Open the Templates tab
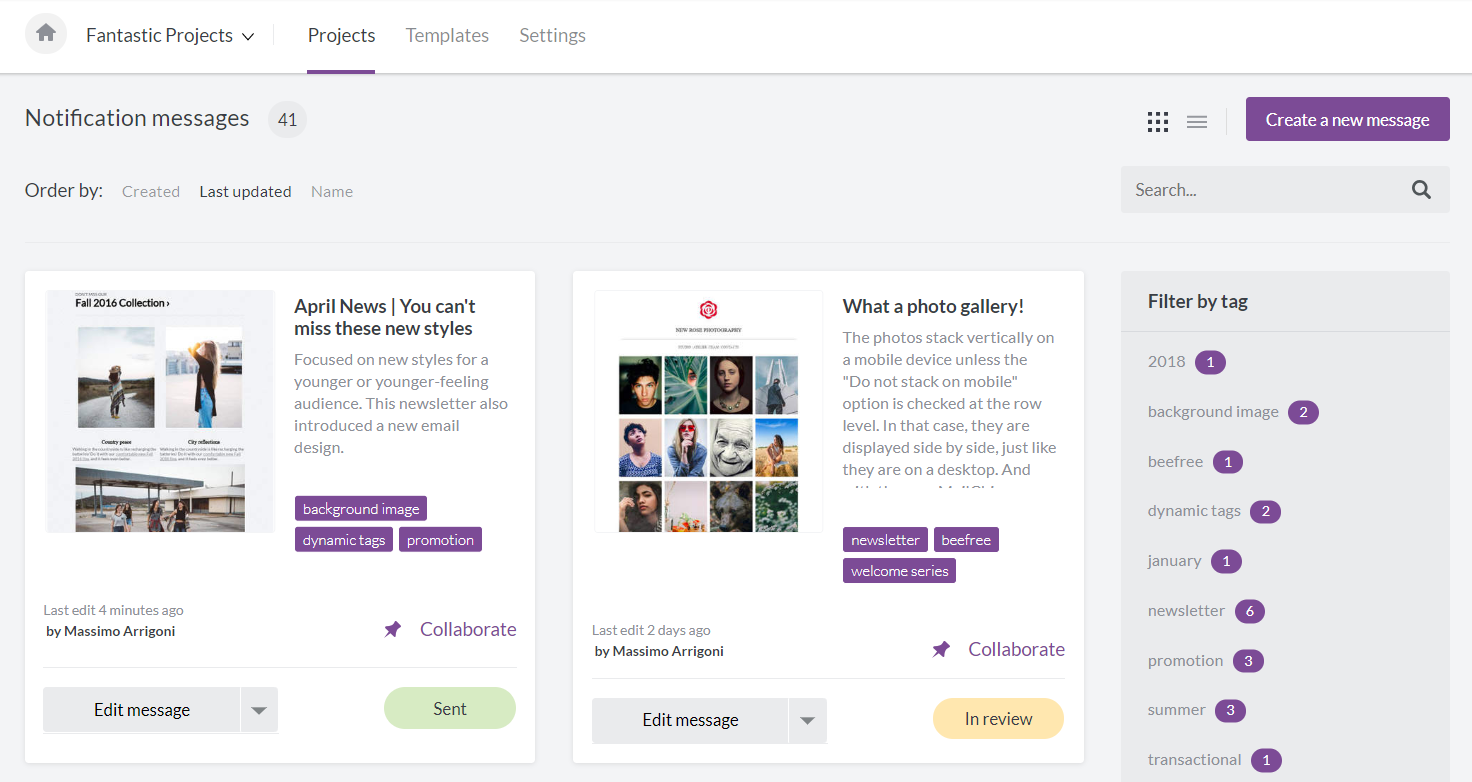Viewport: 1472px width, 782px height. [x=447, y=35]
